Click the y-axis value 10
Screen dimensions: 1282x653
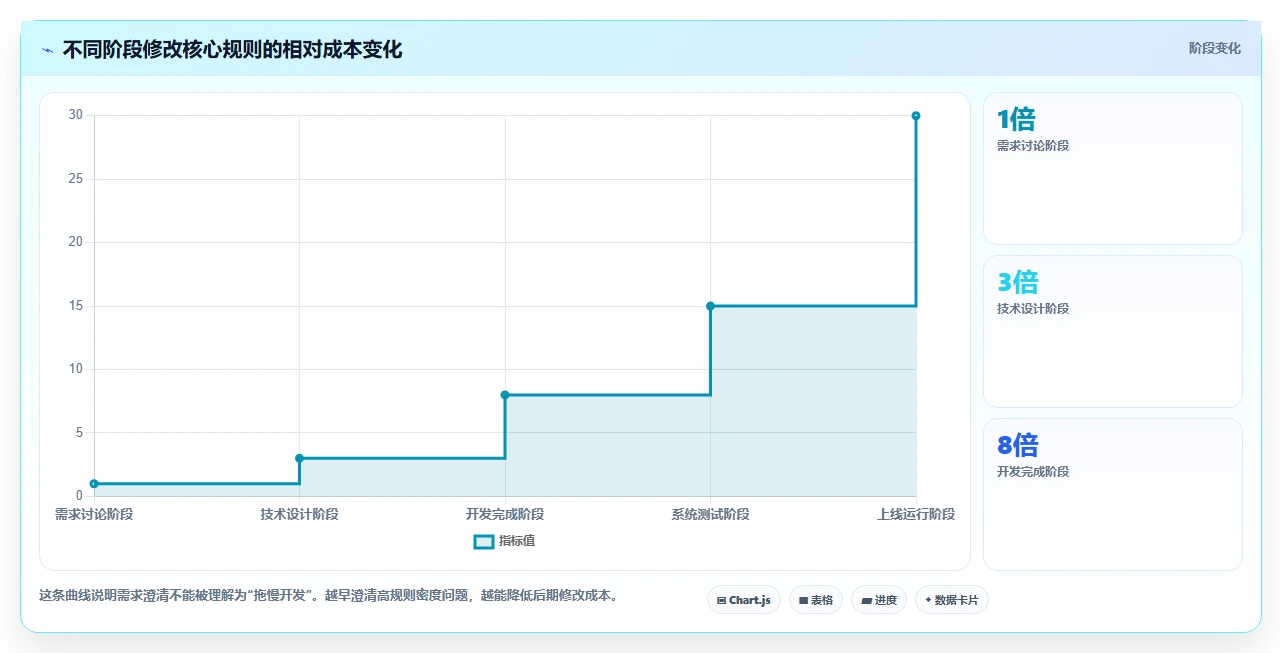coord(76,369)
